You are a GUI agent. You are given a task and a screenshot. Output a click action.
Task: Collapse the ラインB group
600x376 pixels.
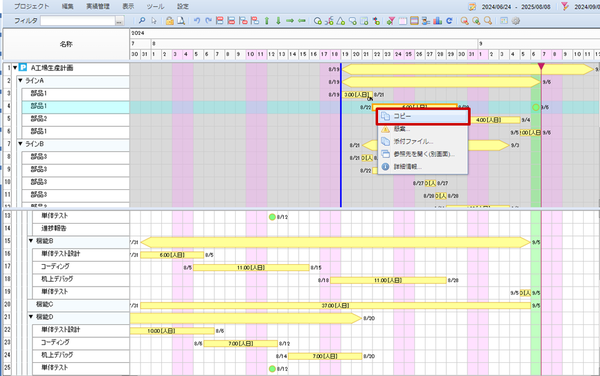[x=20, y=144]
